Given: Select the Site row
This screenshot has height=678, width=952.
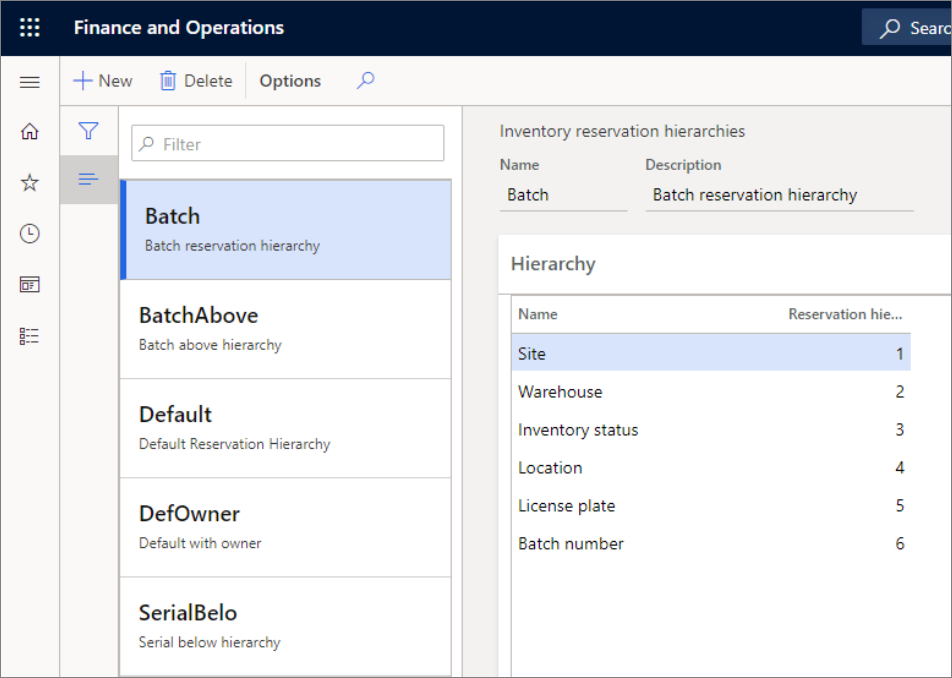Looking at the screenshot, I should [711, 353].
